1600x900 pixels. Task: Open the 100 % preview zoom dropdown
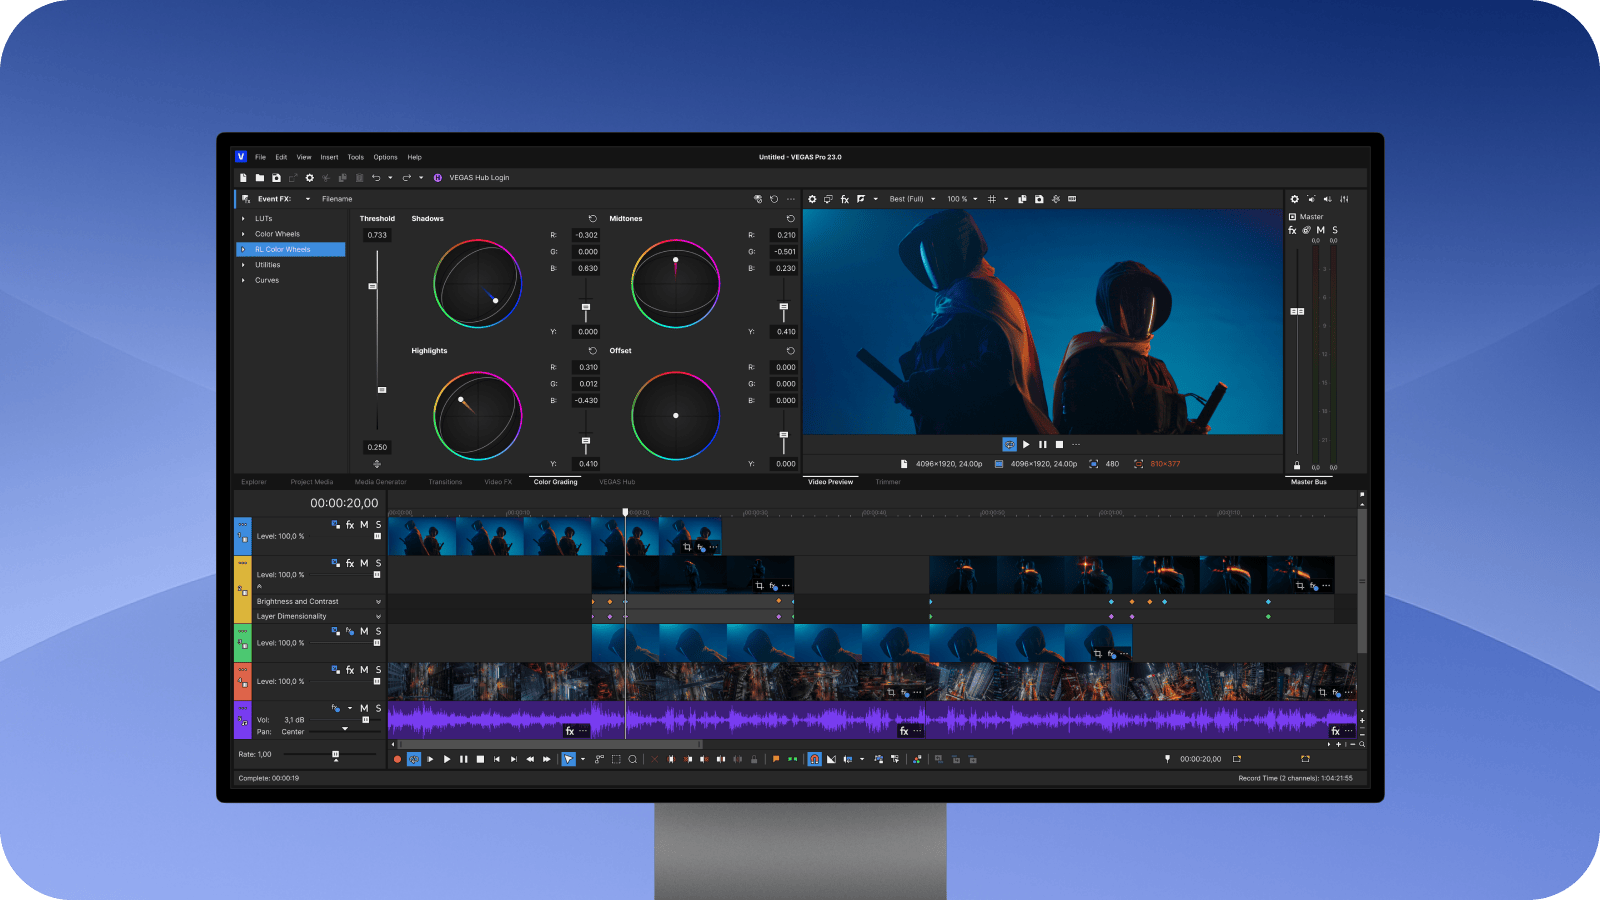point(975,199)
